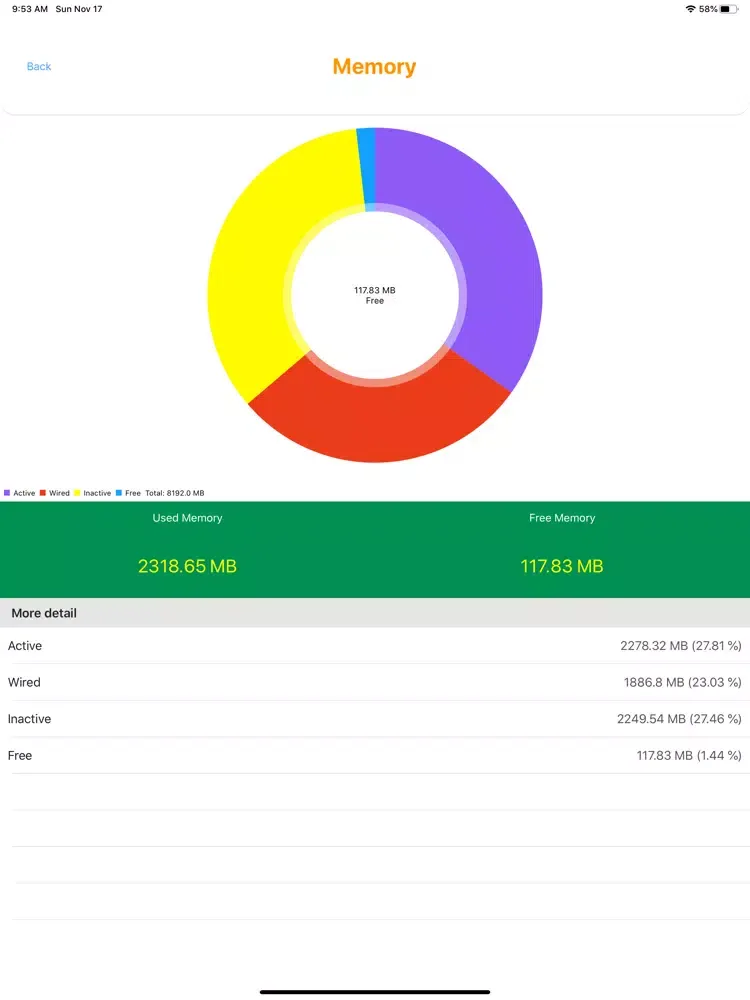Viewport: 750px width, 1000px height.
Task: Tap the Back link
Action: [39, 66]
